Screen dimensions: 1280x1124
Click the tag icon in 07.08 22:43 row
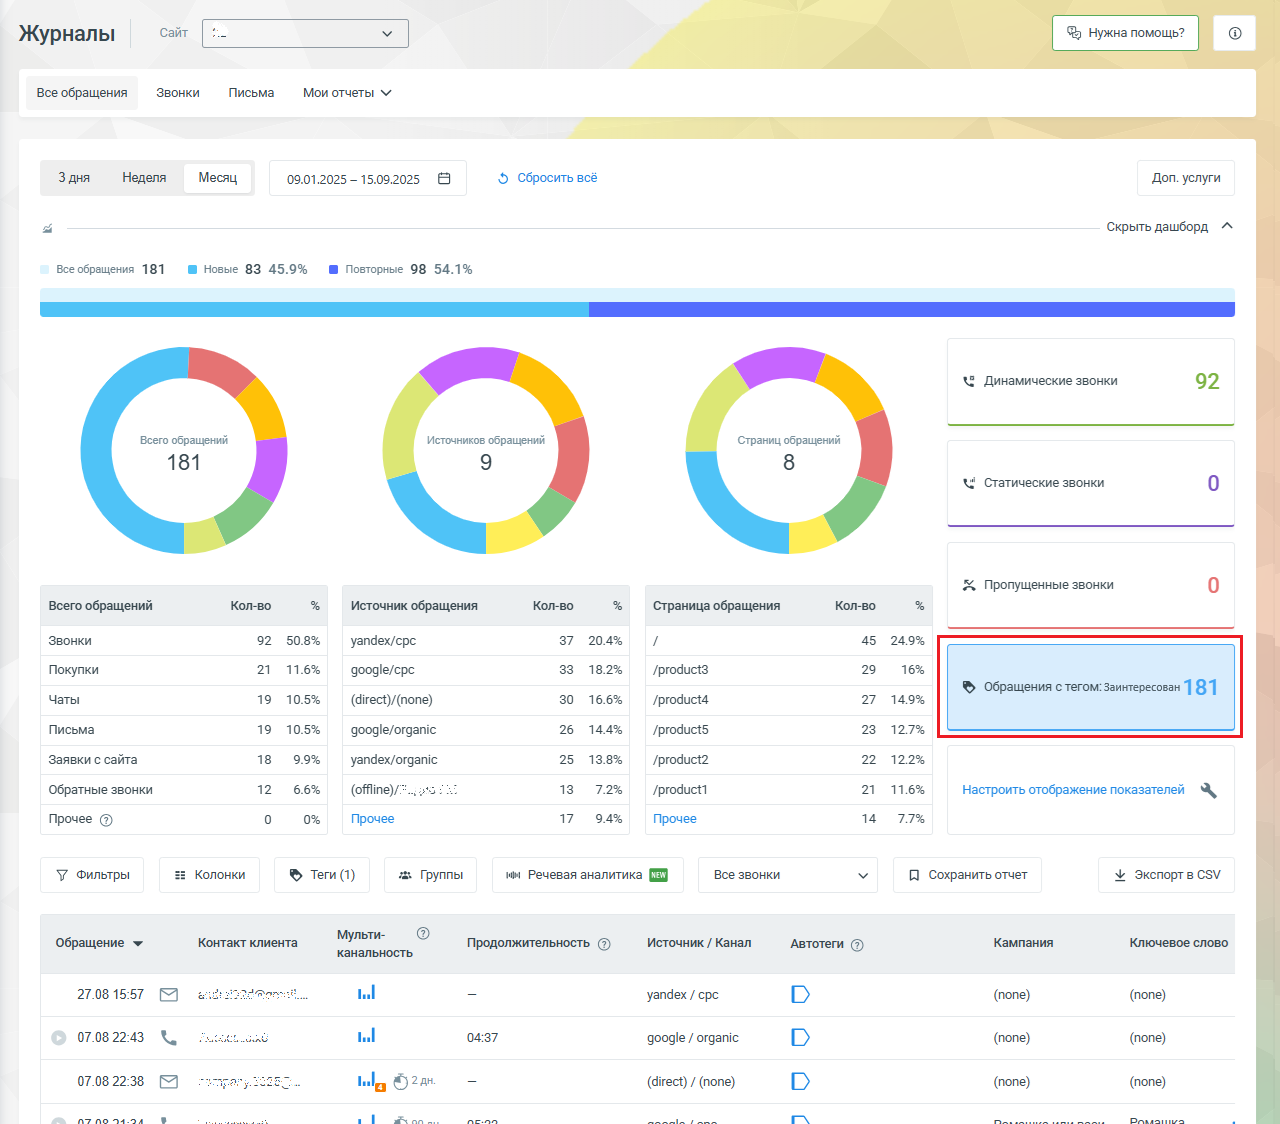coord(800,1037)
